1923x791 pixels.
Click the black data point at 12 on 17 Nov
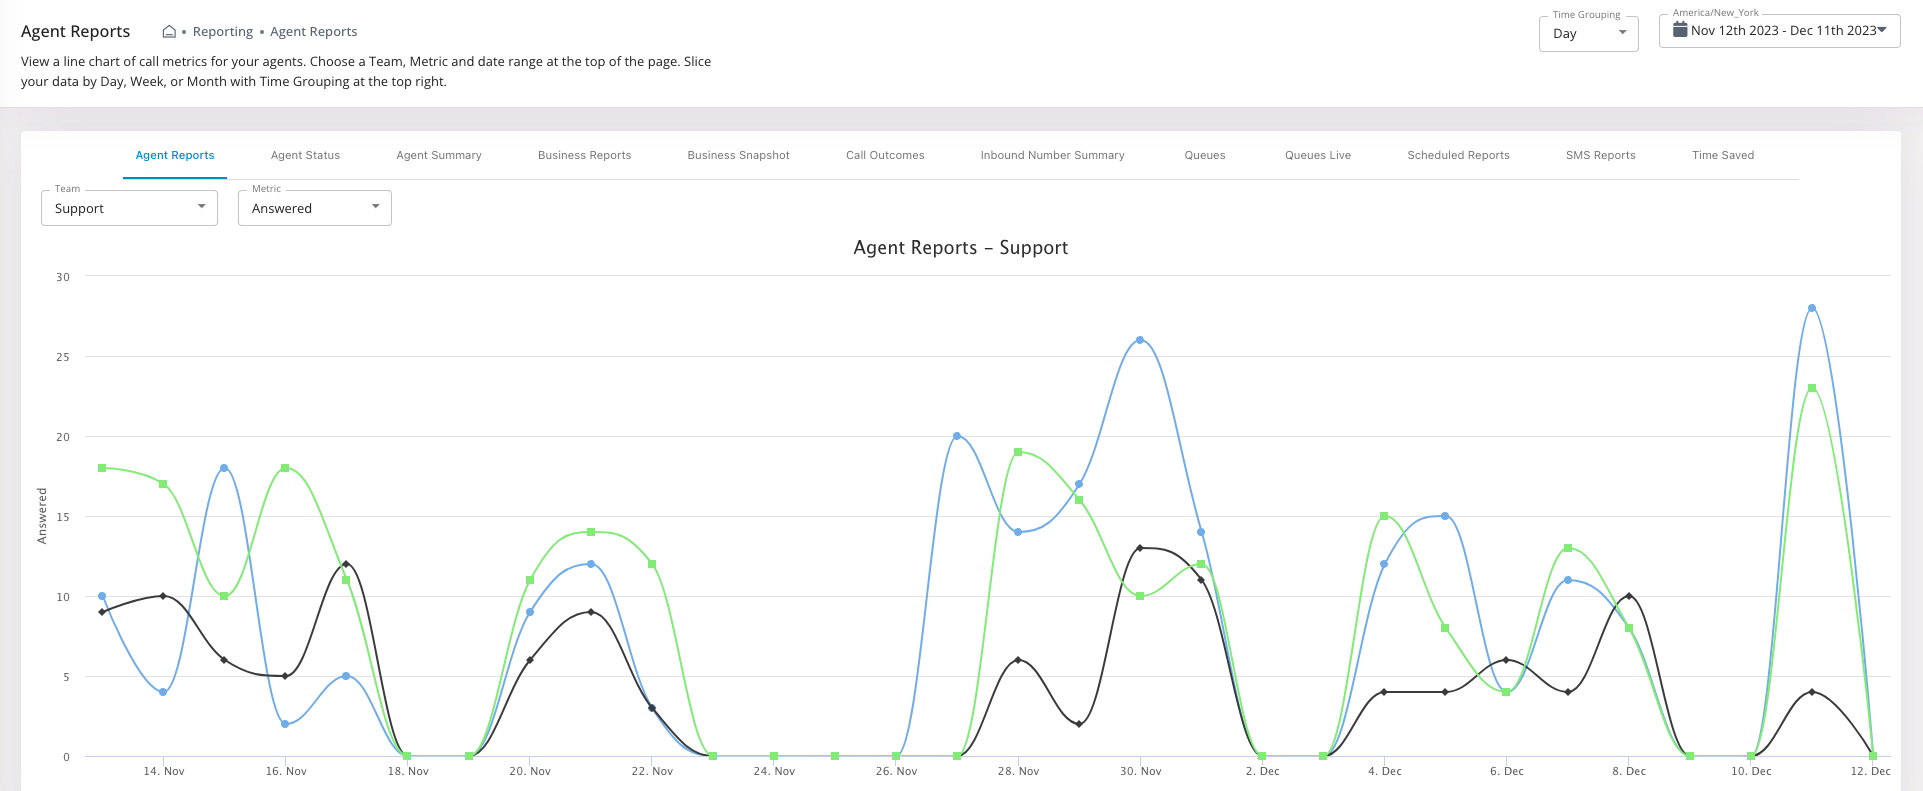346,564
